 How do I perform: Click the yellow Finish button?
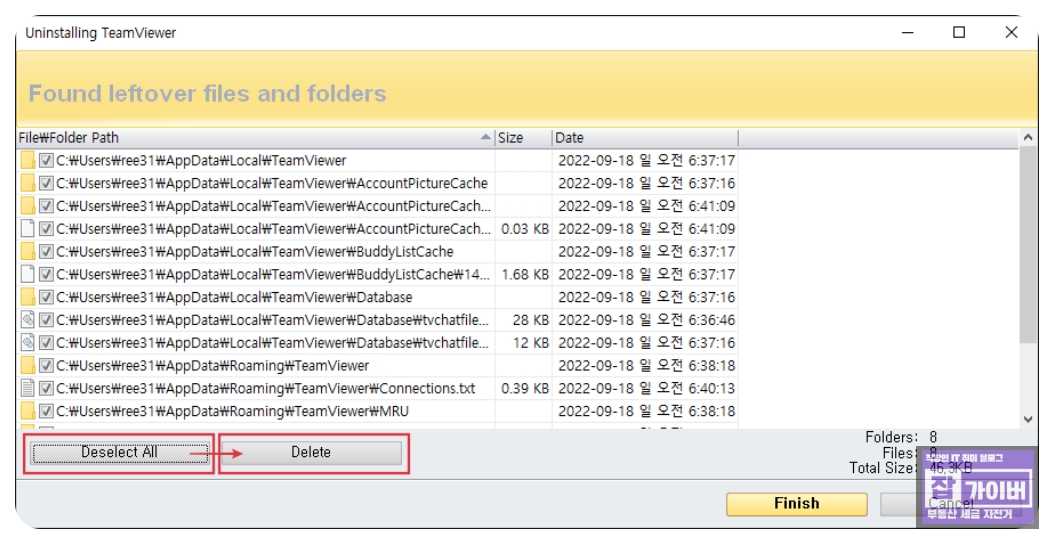797,504
